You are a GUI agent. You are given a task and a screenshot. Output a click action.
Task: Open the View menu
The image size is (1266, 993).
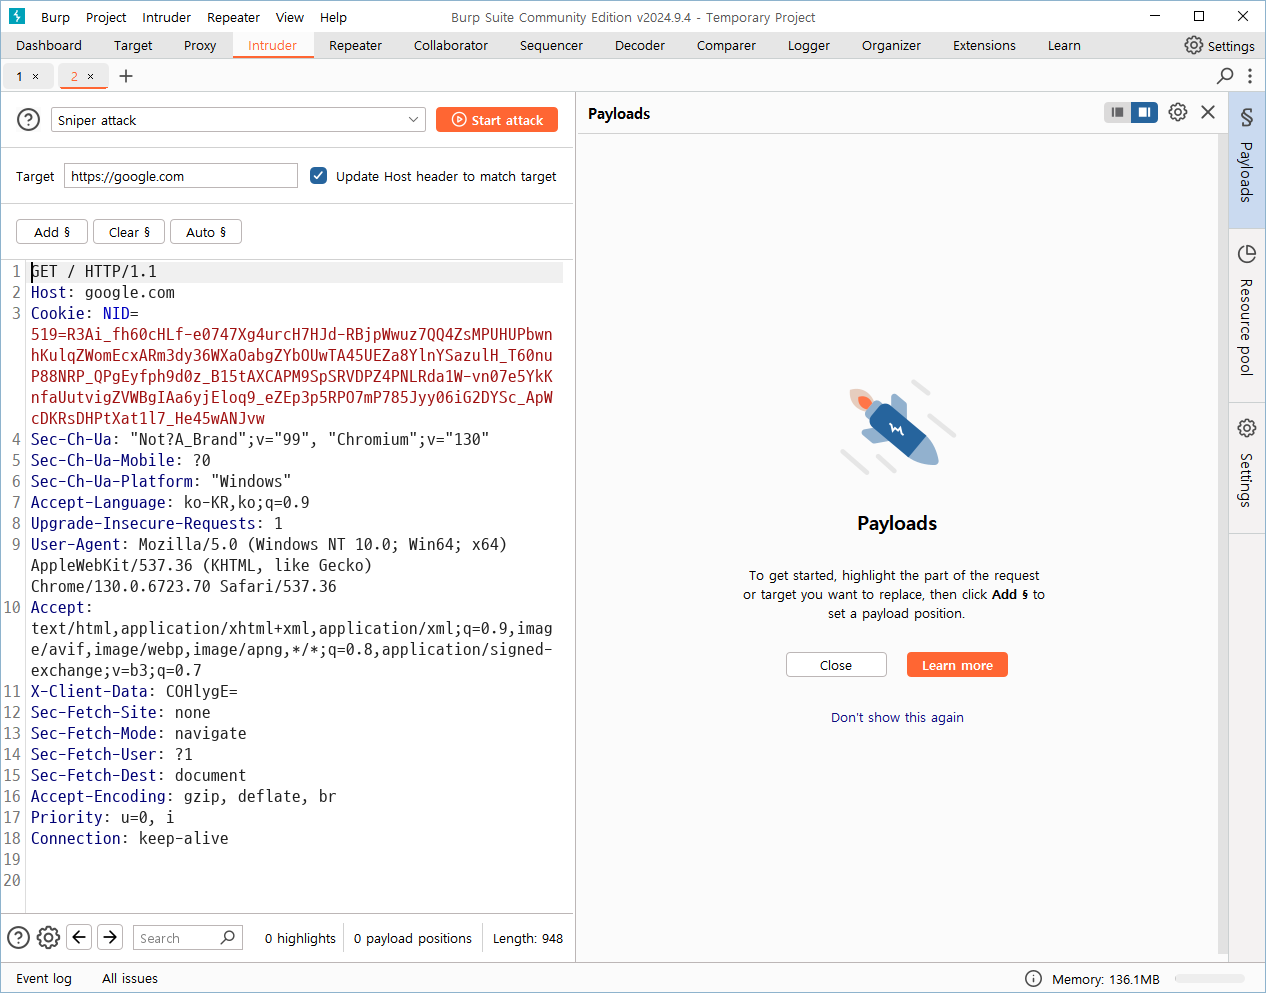(290, 17)
